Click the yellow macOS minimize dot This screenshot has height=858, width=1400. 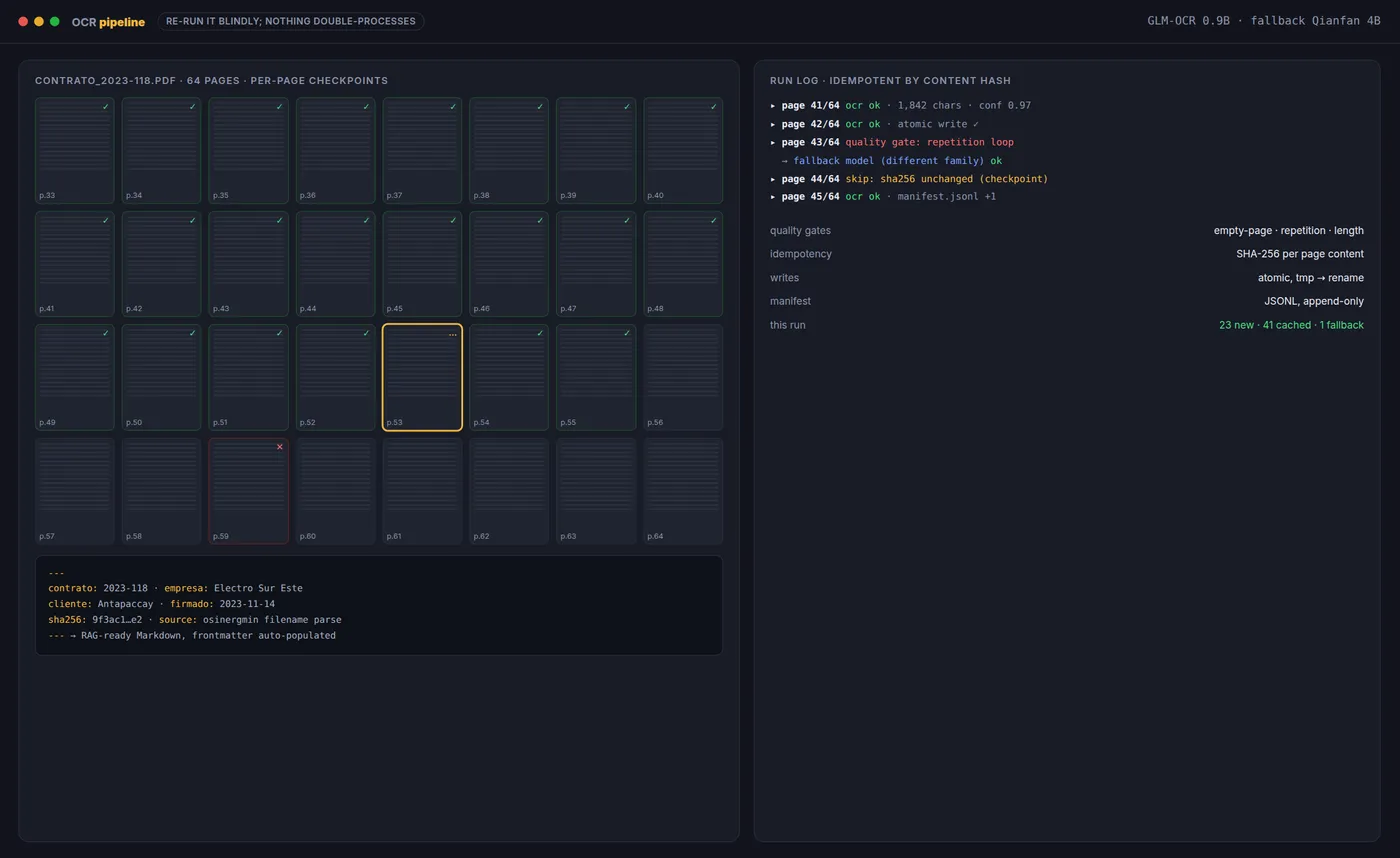(39, 21)
